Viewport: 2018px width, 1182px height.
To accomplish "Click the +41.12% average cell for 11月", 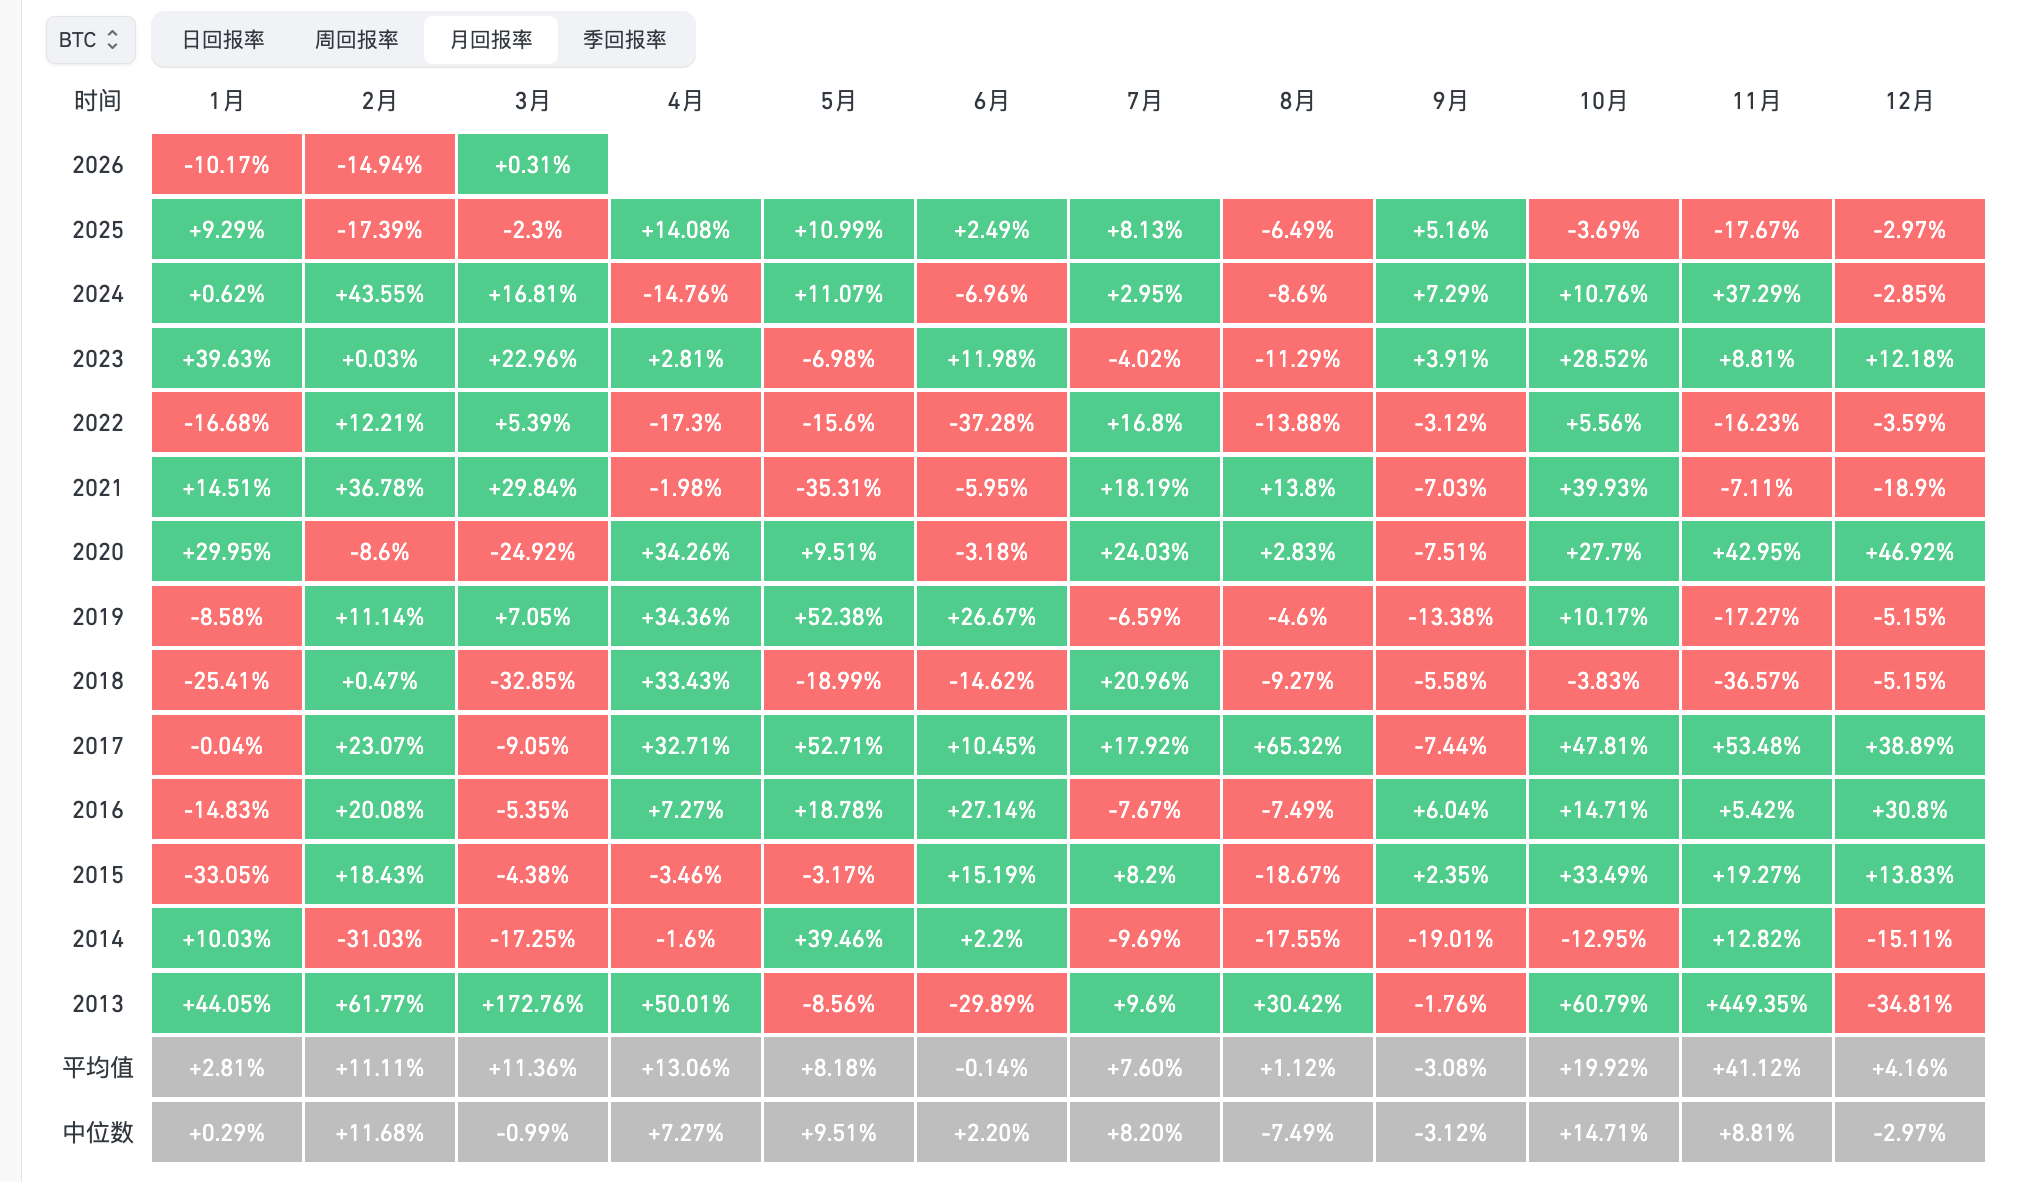I will click(1756, 1068).
